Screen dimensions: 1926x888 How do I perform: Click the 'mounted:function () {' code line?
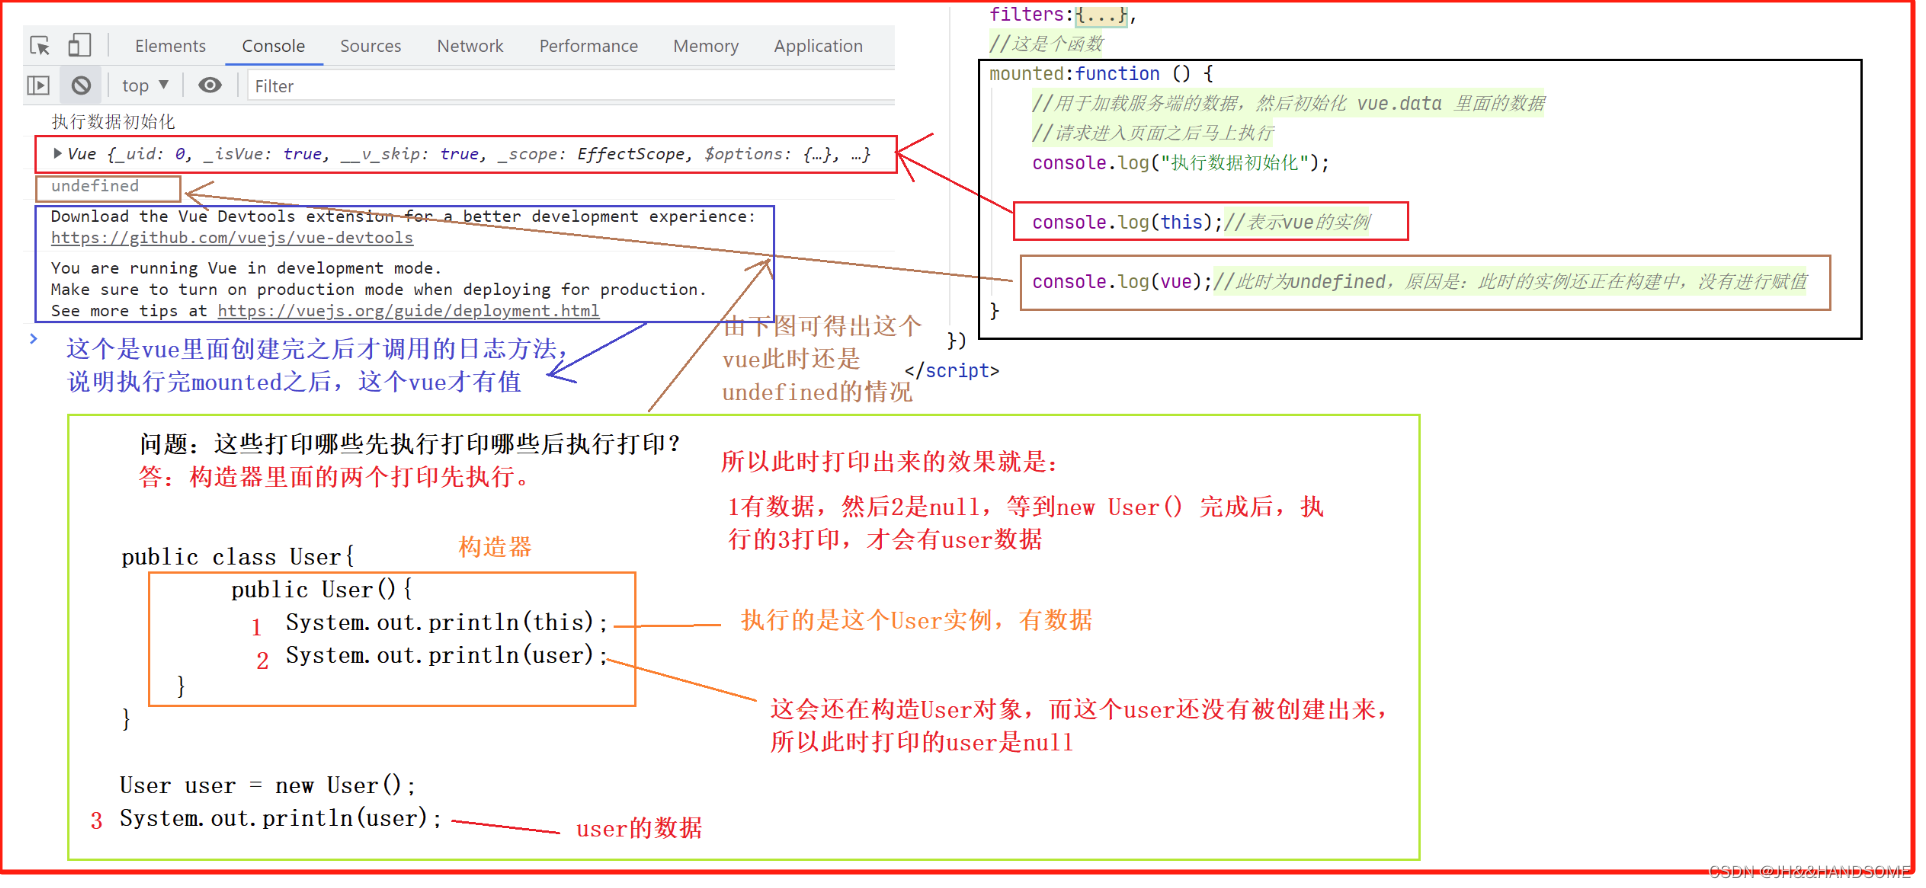pyautogui.click(x=1101, y=74)
